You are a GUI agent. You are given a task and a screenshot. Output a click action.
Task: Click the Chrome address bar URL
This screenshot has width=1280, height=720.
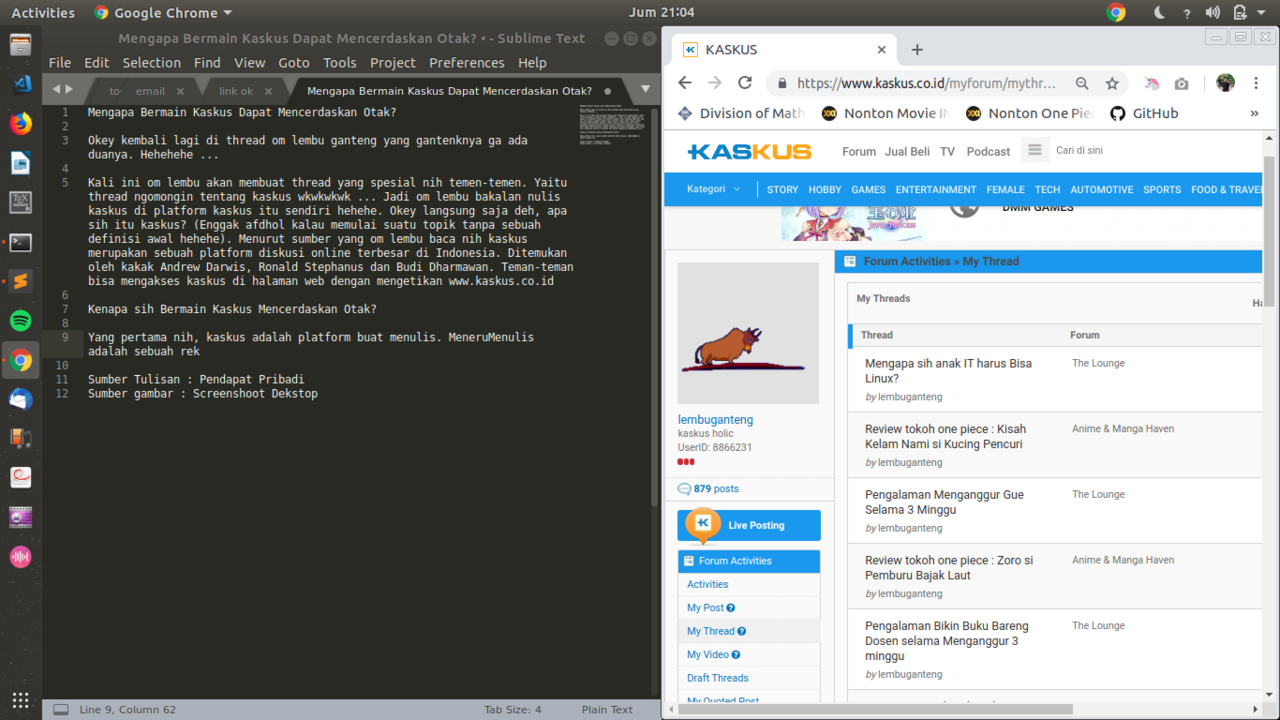click(926, 84)
